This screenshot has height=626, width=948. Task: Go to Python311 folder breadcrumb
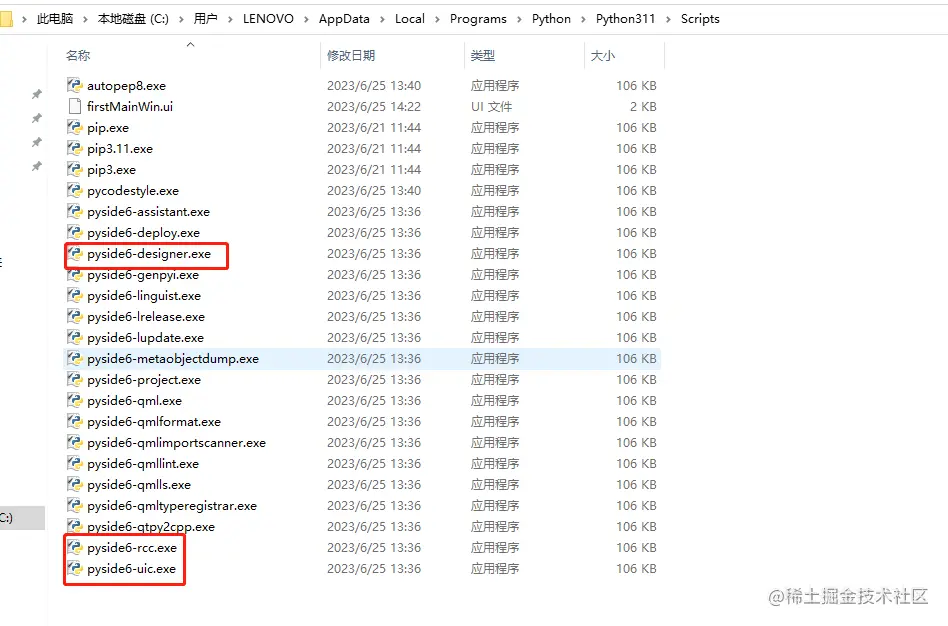tap(625, 19)
